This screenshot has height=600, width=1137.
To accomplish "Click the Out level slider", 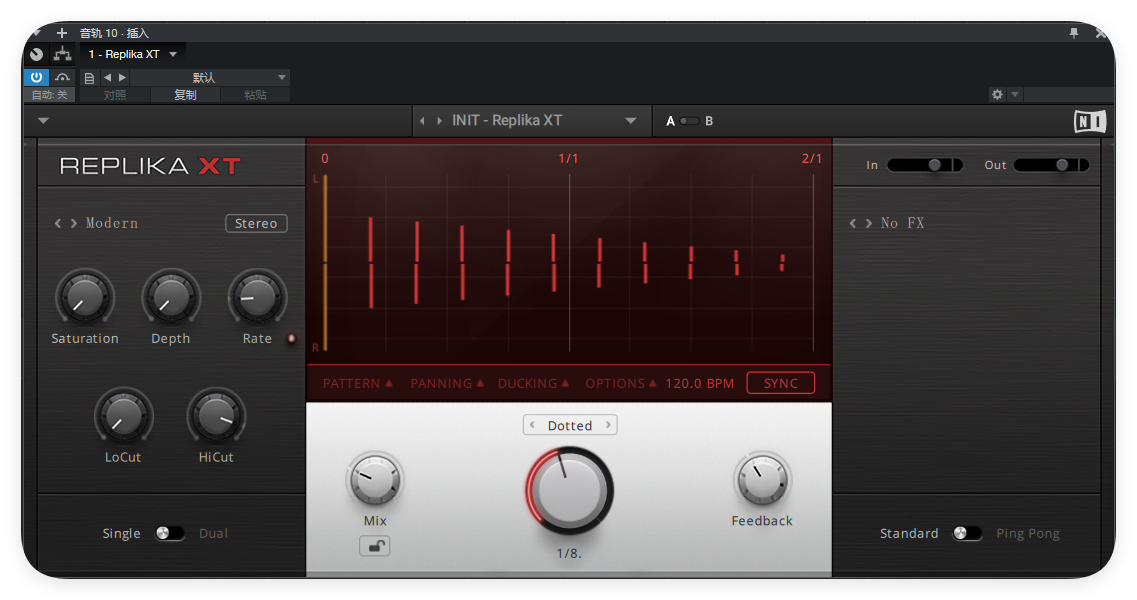I will pyautogui.click(x=1051, y=165).
